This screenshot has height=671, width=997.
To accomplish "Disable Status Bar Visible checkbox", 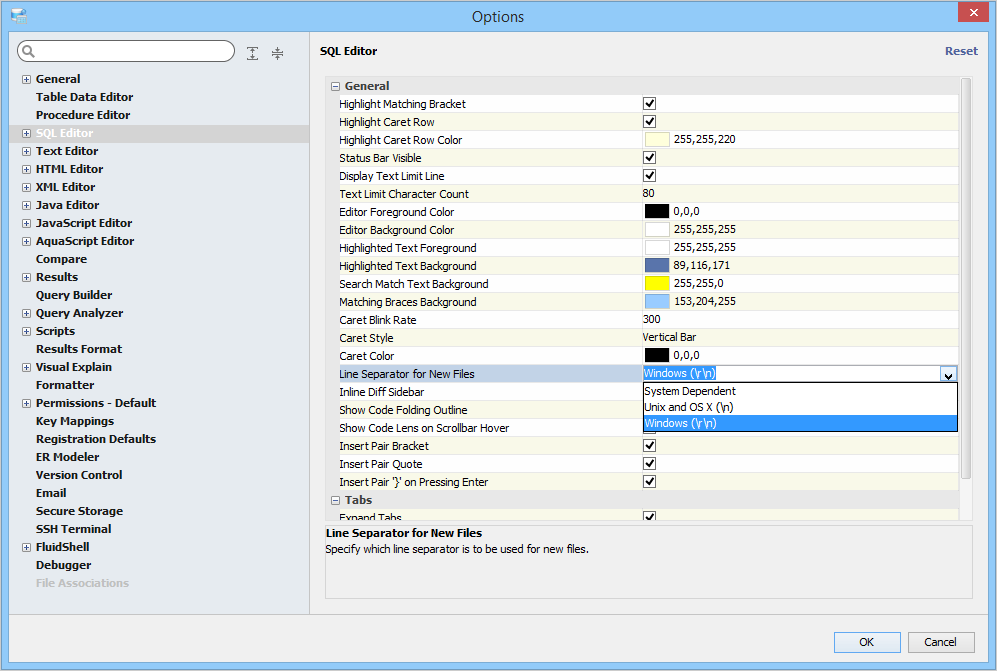I will 649,158.
